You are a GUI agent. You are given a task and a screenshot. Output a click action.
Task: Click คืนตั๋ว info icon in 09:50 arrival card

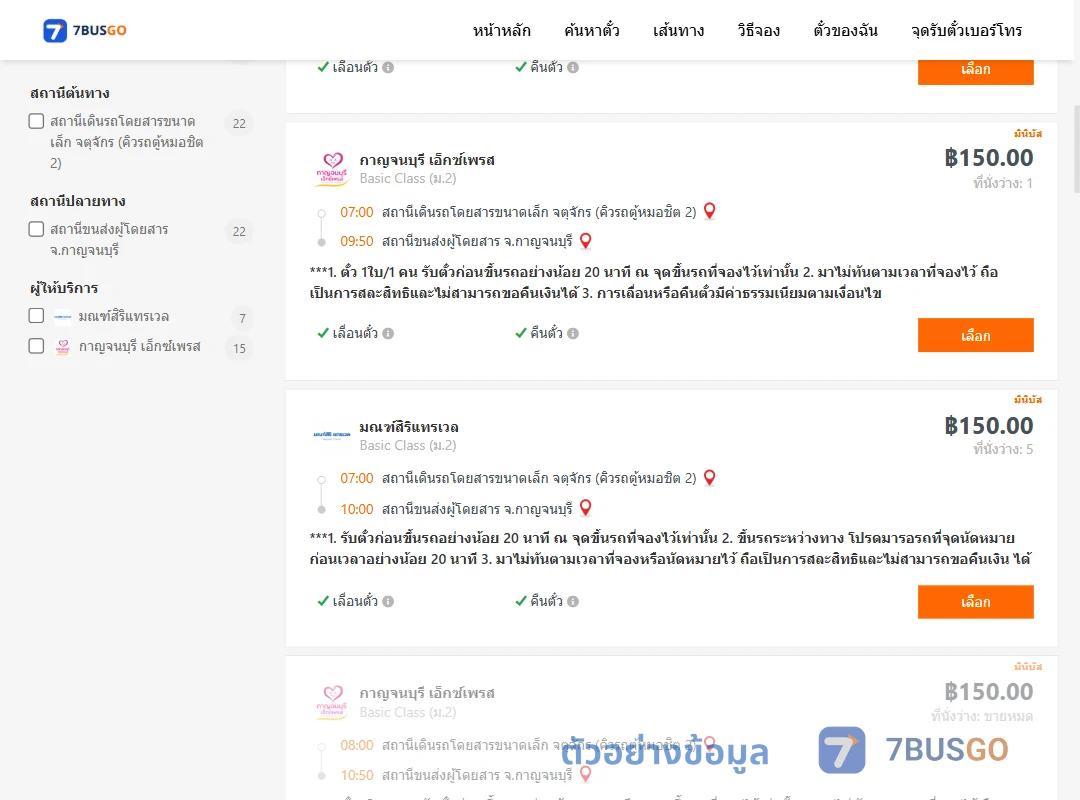tap(573, 334)
